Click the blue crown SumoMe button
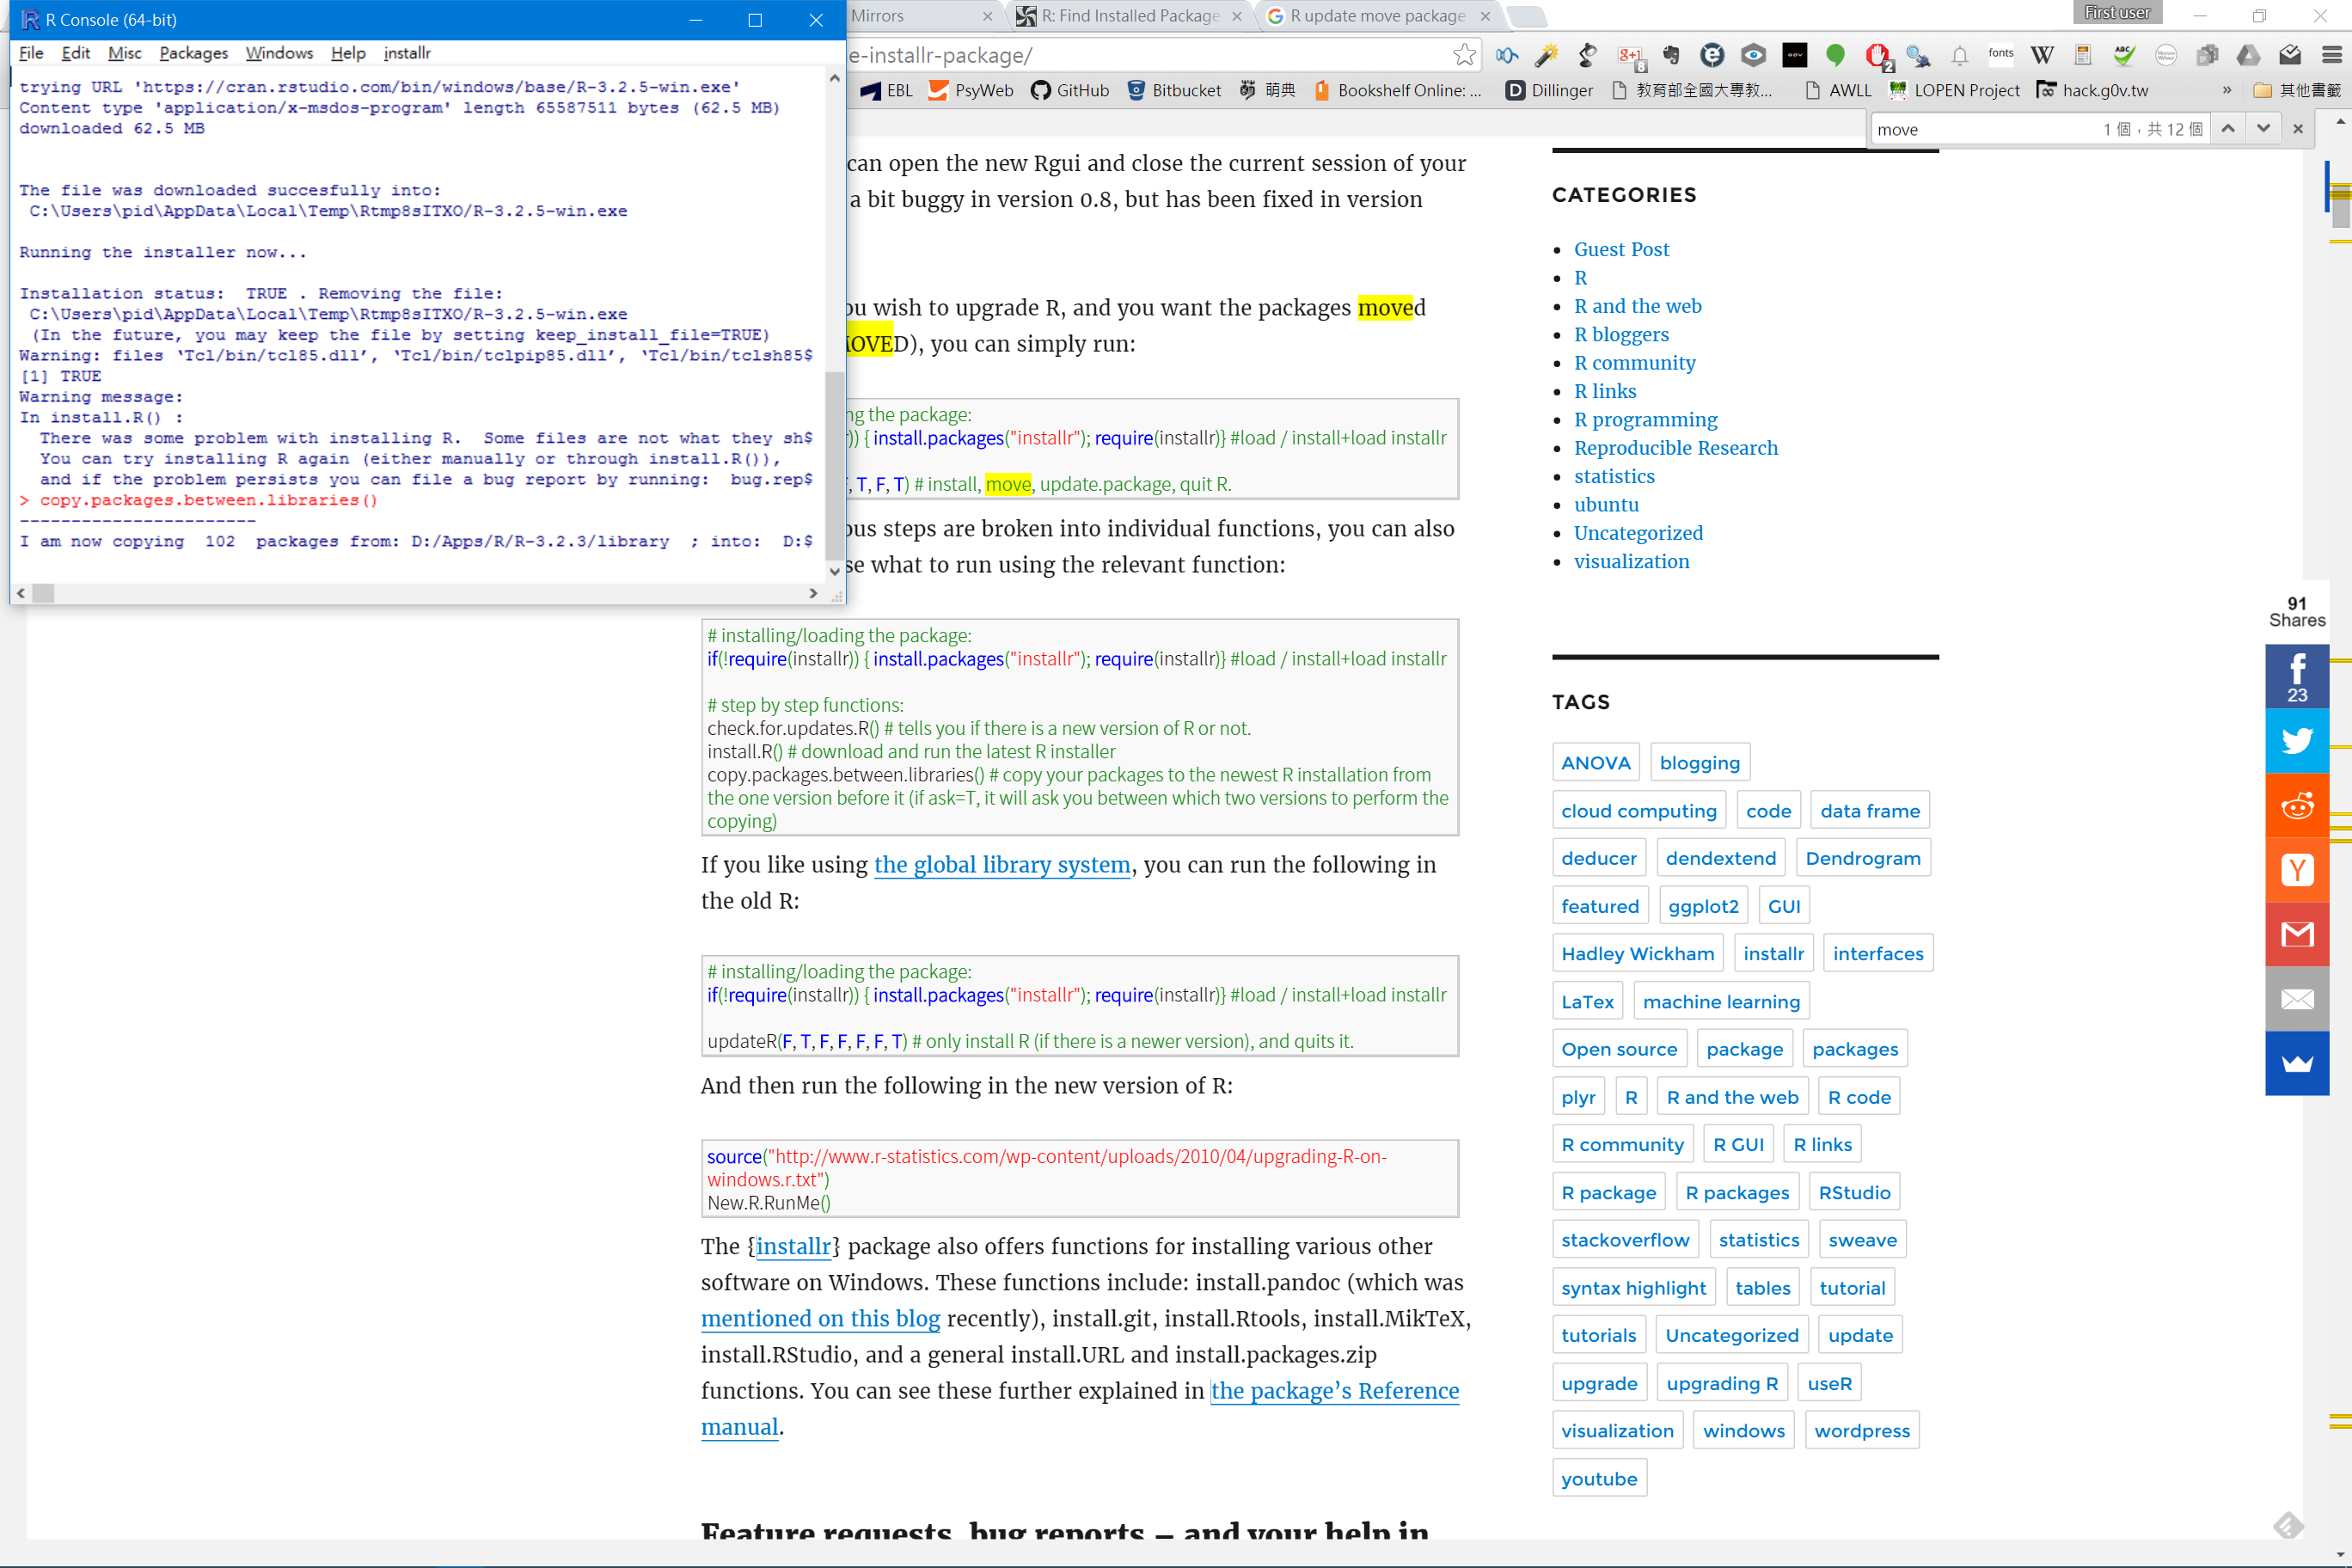Image resolution: width=2352 pixels, height=1568 pixels. click(x=2297, y=1063)
